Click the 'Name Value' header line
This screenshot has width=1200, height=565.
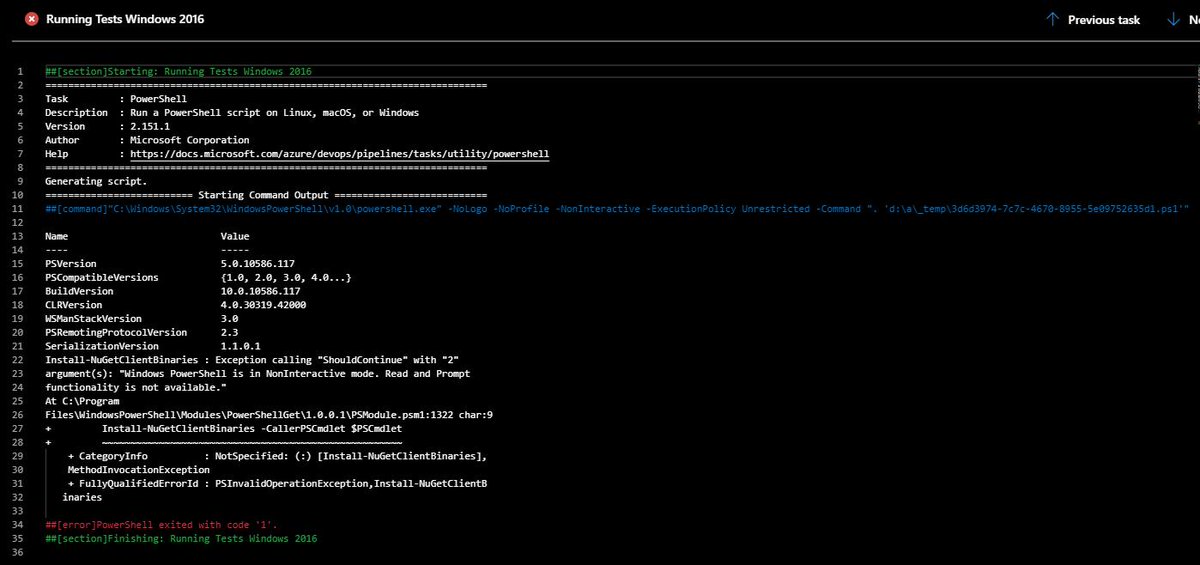pos(147,236)
